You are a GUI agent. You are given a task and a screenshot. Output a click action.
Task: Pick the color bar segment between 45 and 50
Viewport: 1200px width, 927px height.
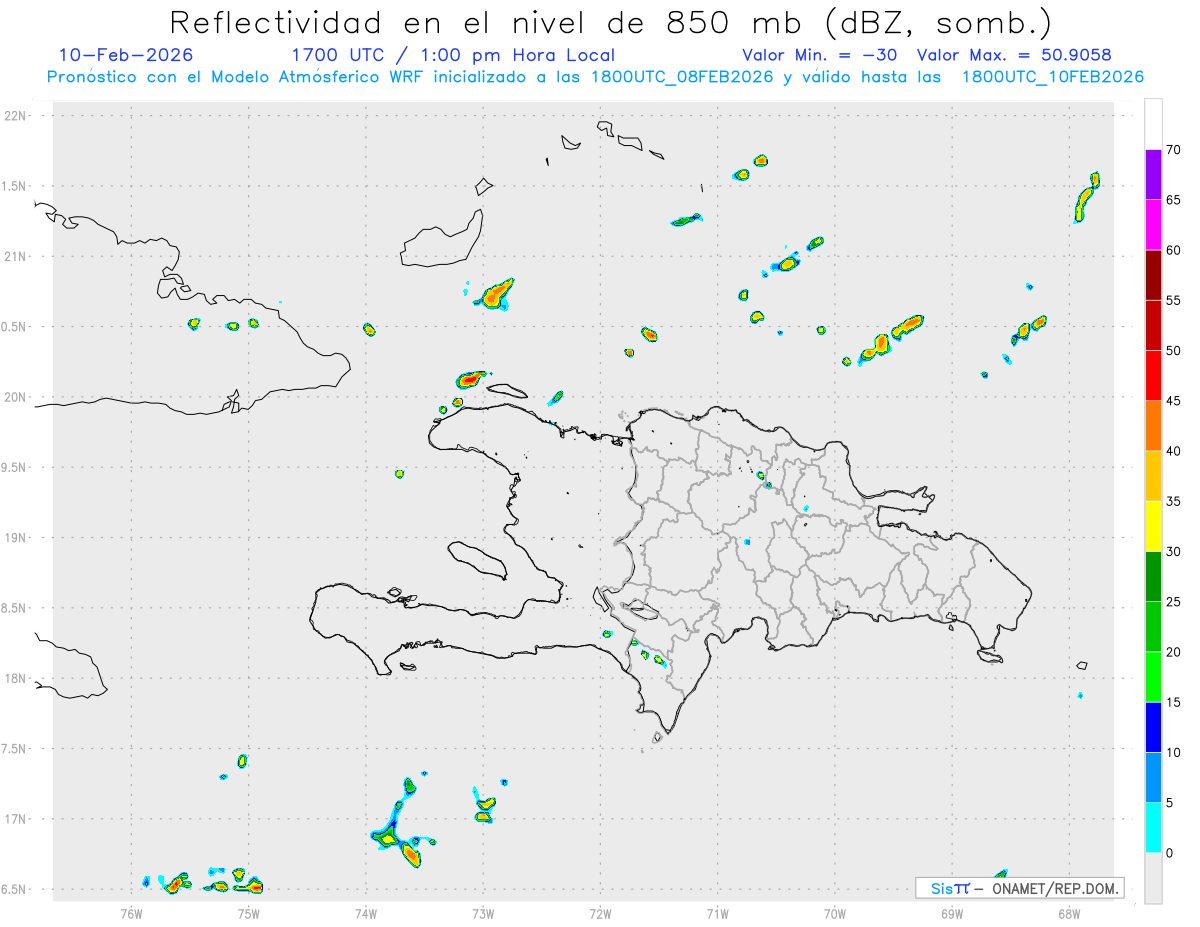coord(1153,375)
